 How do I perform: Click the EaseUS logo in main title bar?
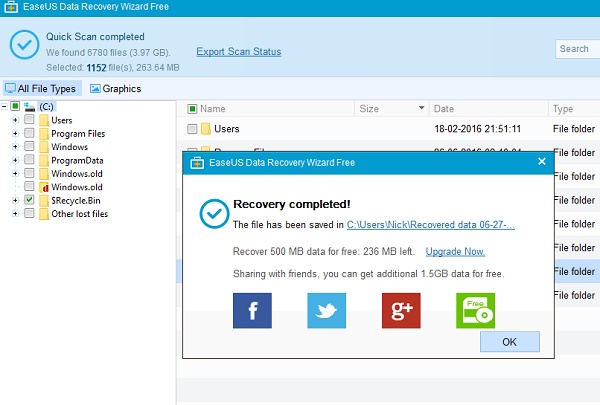tap(11, 7)
